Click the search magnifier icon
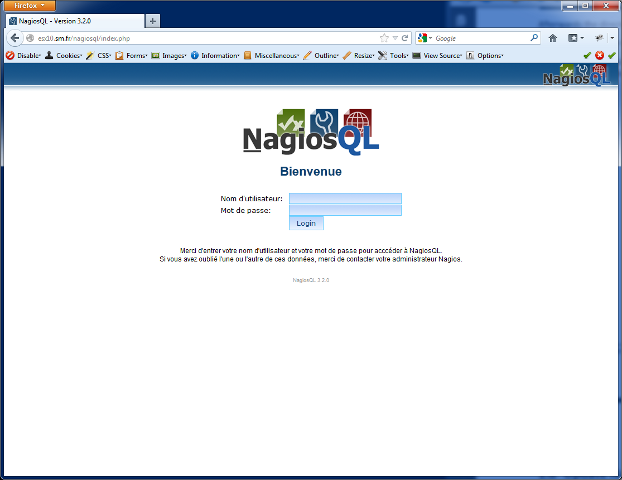This screenshot has height=480, width=622. (534, 38)
